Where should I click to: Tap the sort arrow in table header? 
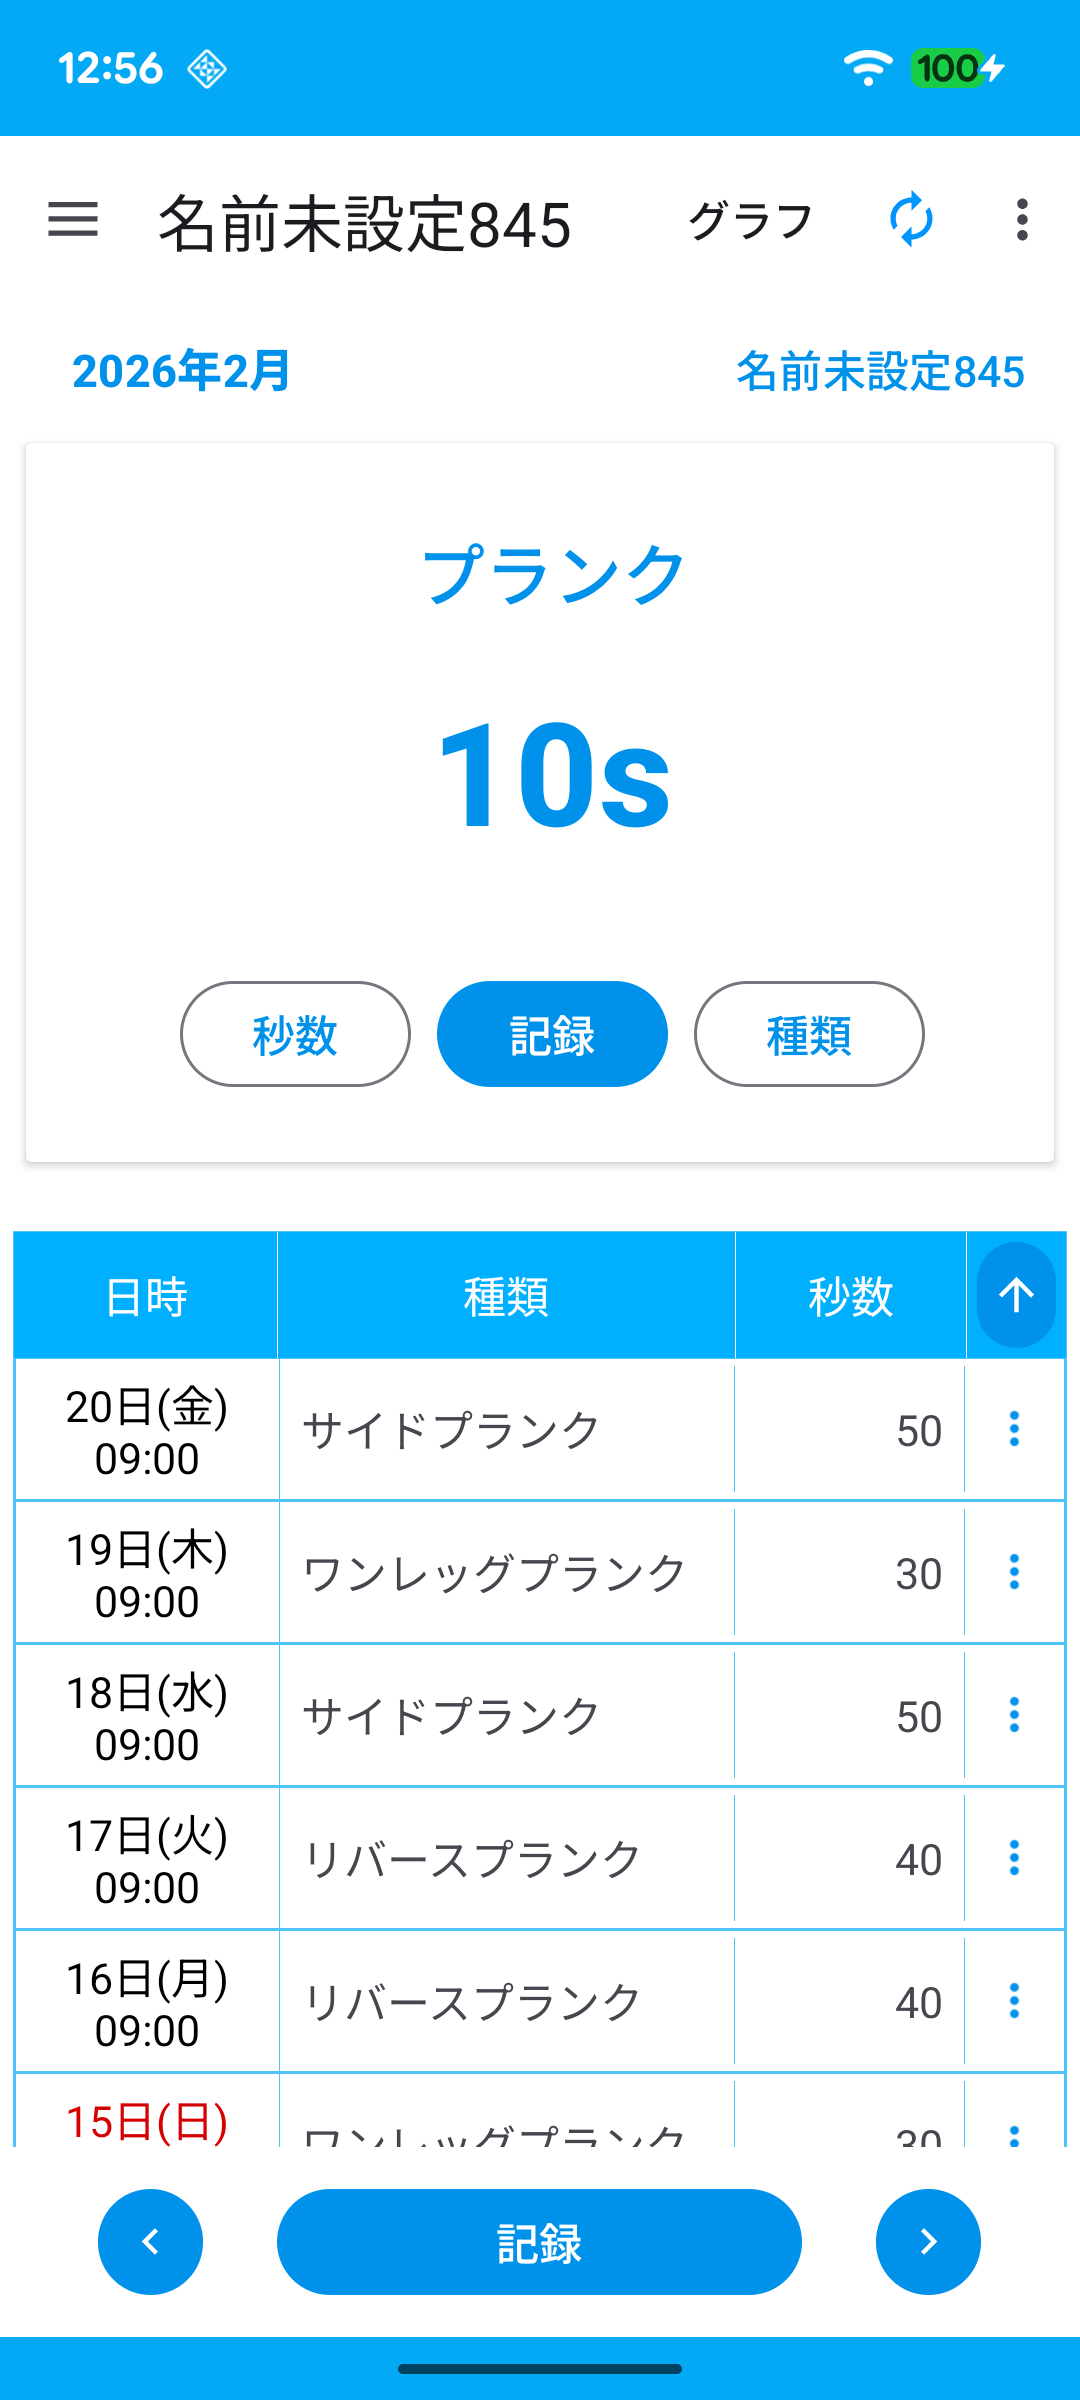(x=1016, y=1295)
